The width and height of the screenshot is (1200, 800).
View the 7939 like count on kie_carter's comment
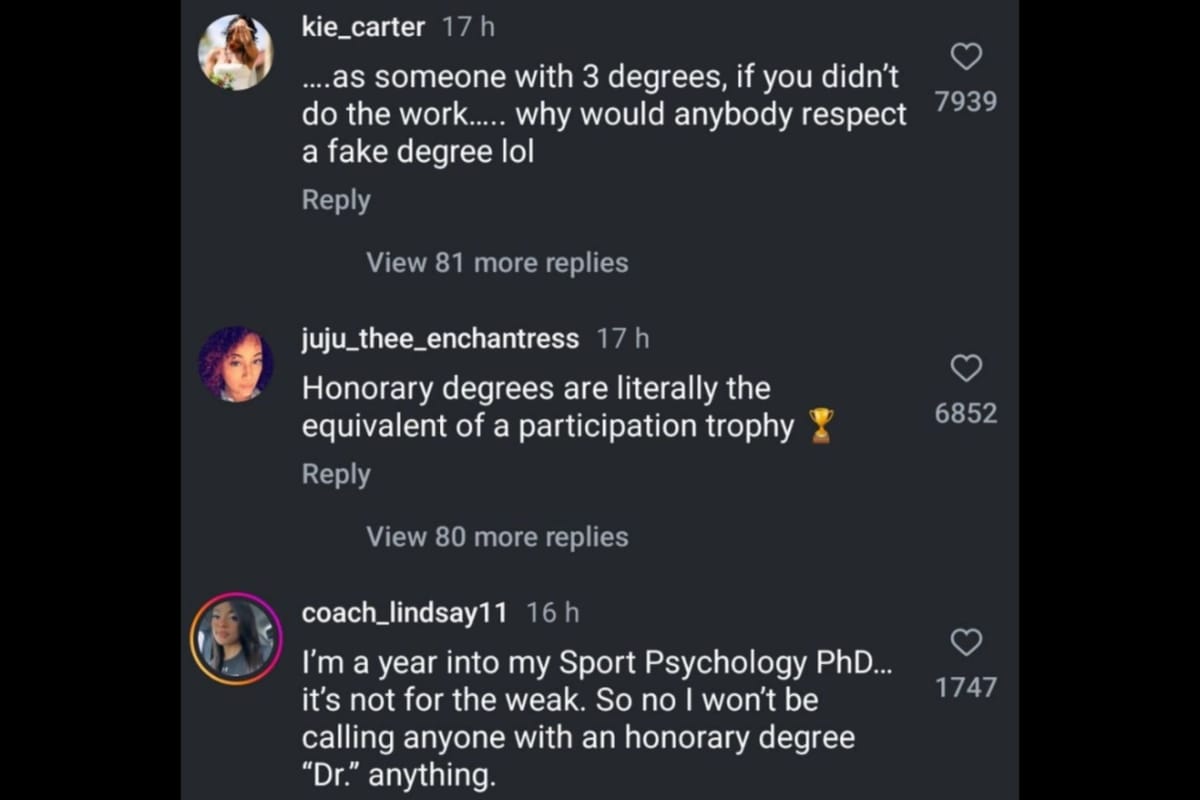(x=966, y=101)
